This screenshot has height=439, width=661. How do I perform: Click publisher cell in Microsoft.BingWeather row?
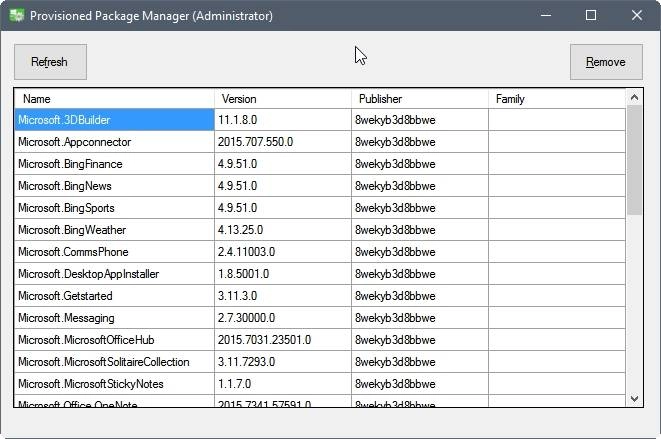pos(420,230)
